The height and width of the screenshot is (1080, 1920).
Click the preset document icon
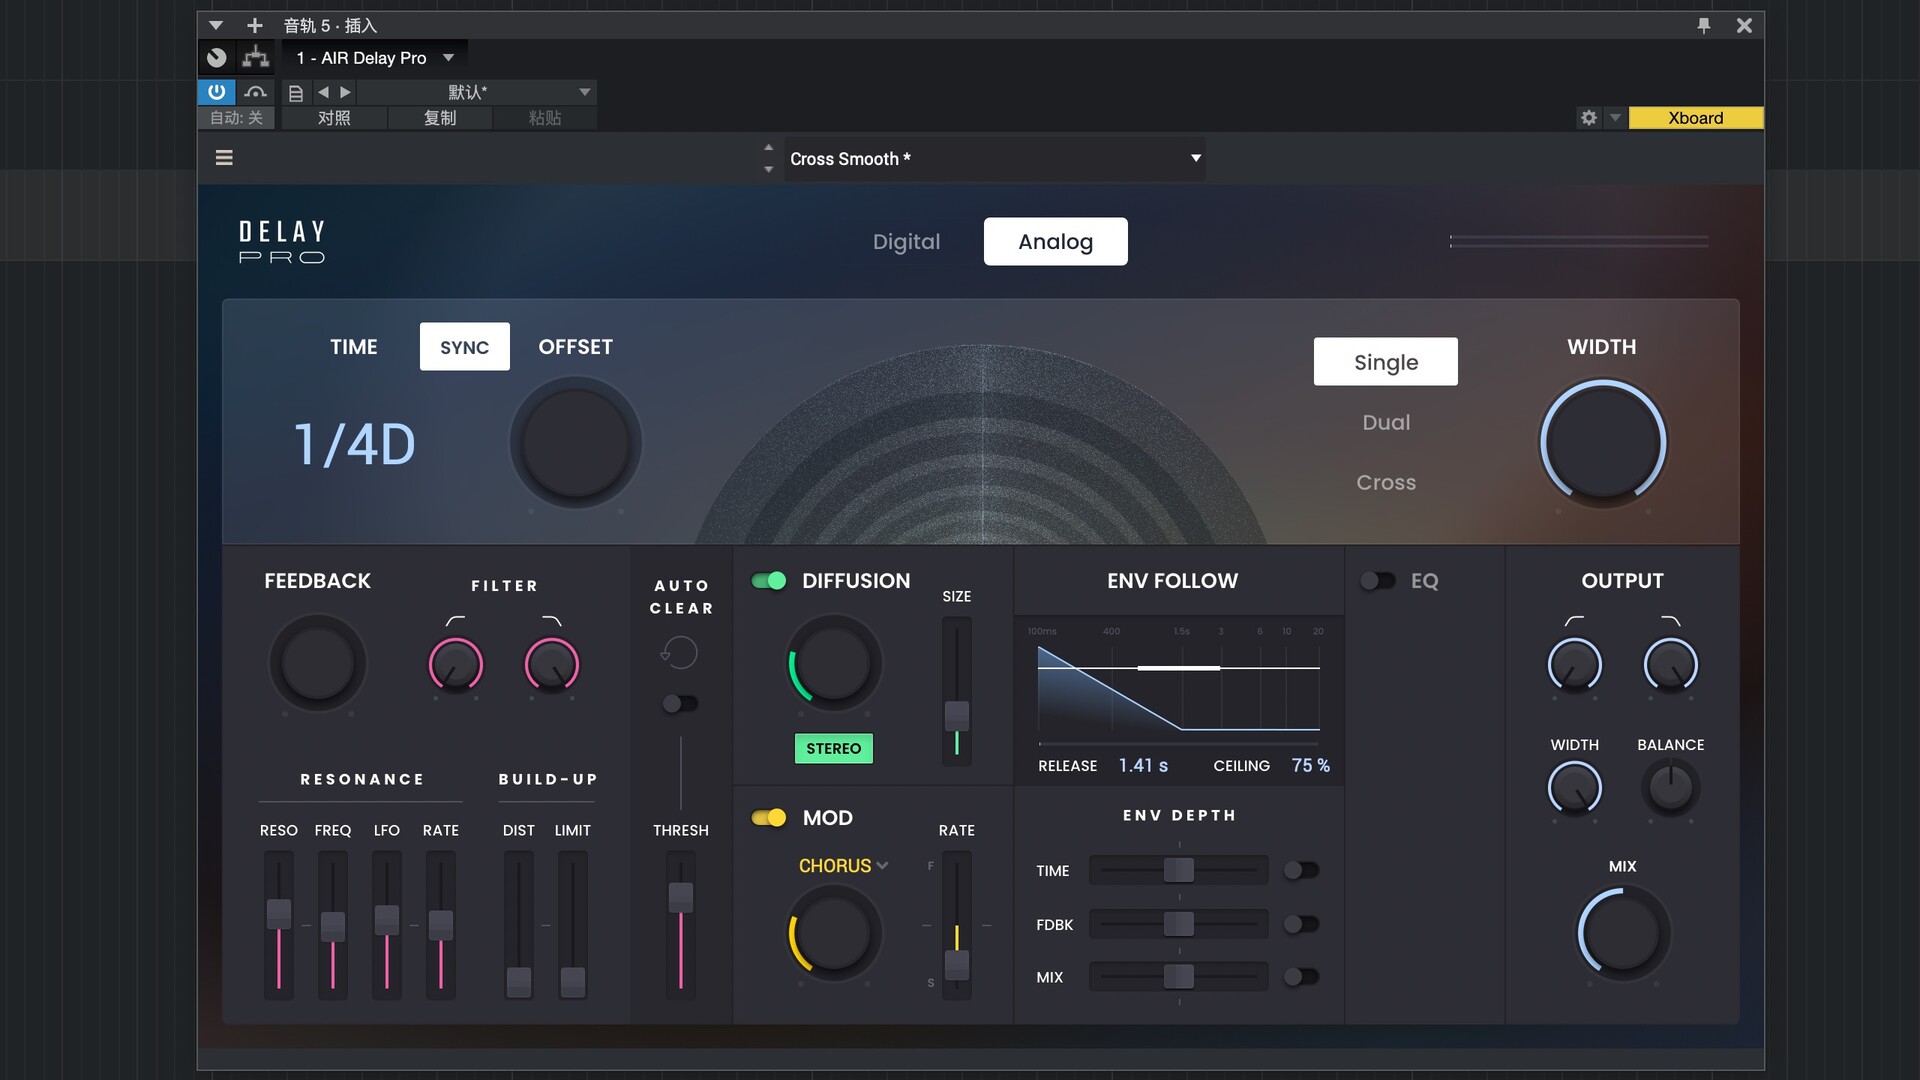pyautogui.click(x=296, y=93)
